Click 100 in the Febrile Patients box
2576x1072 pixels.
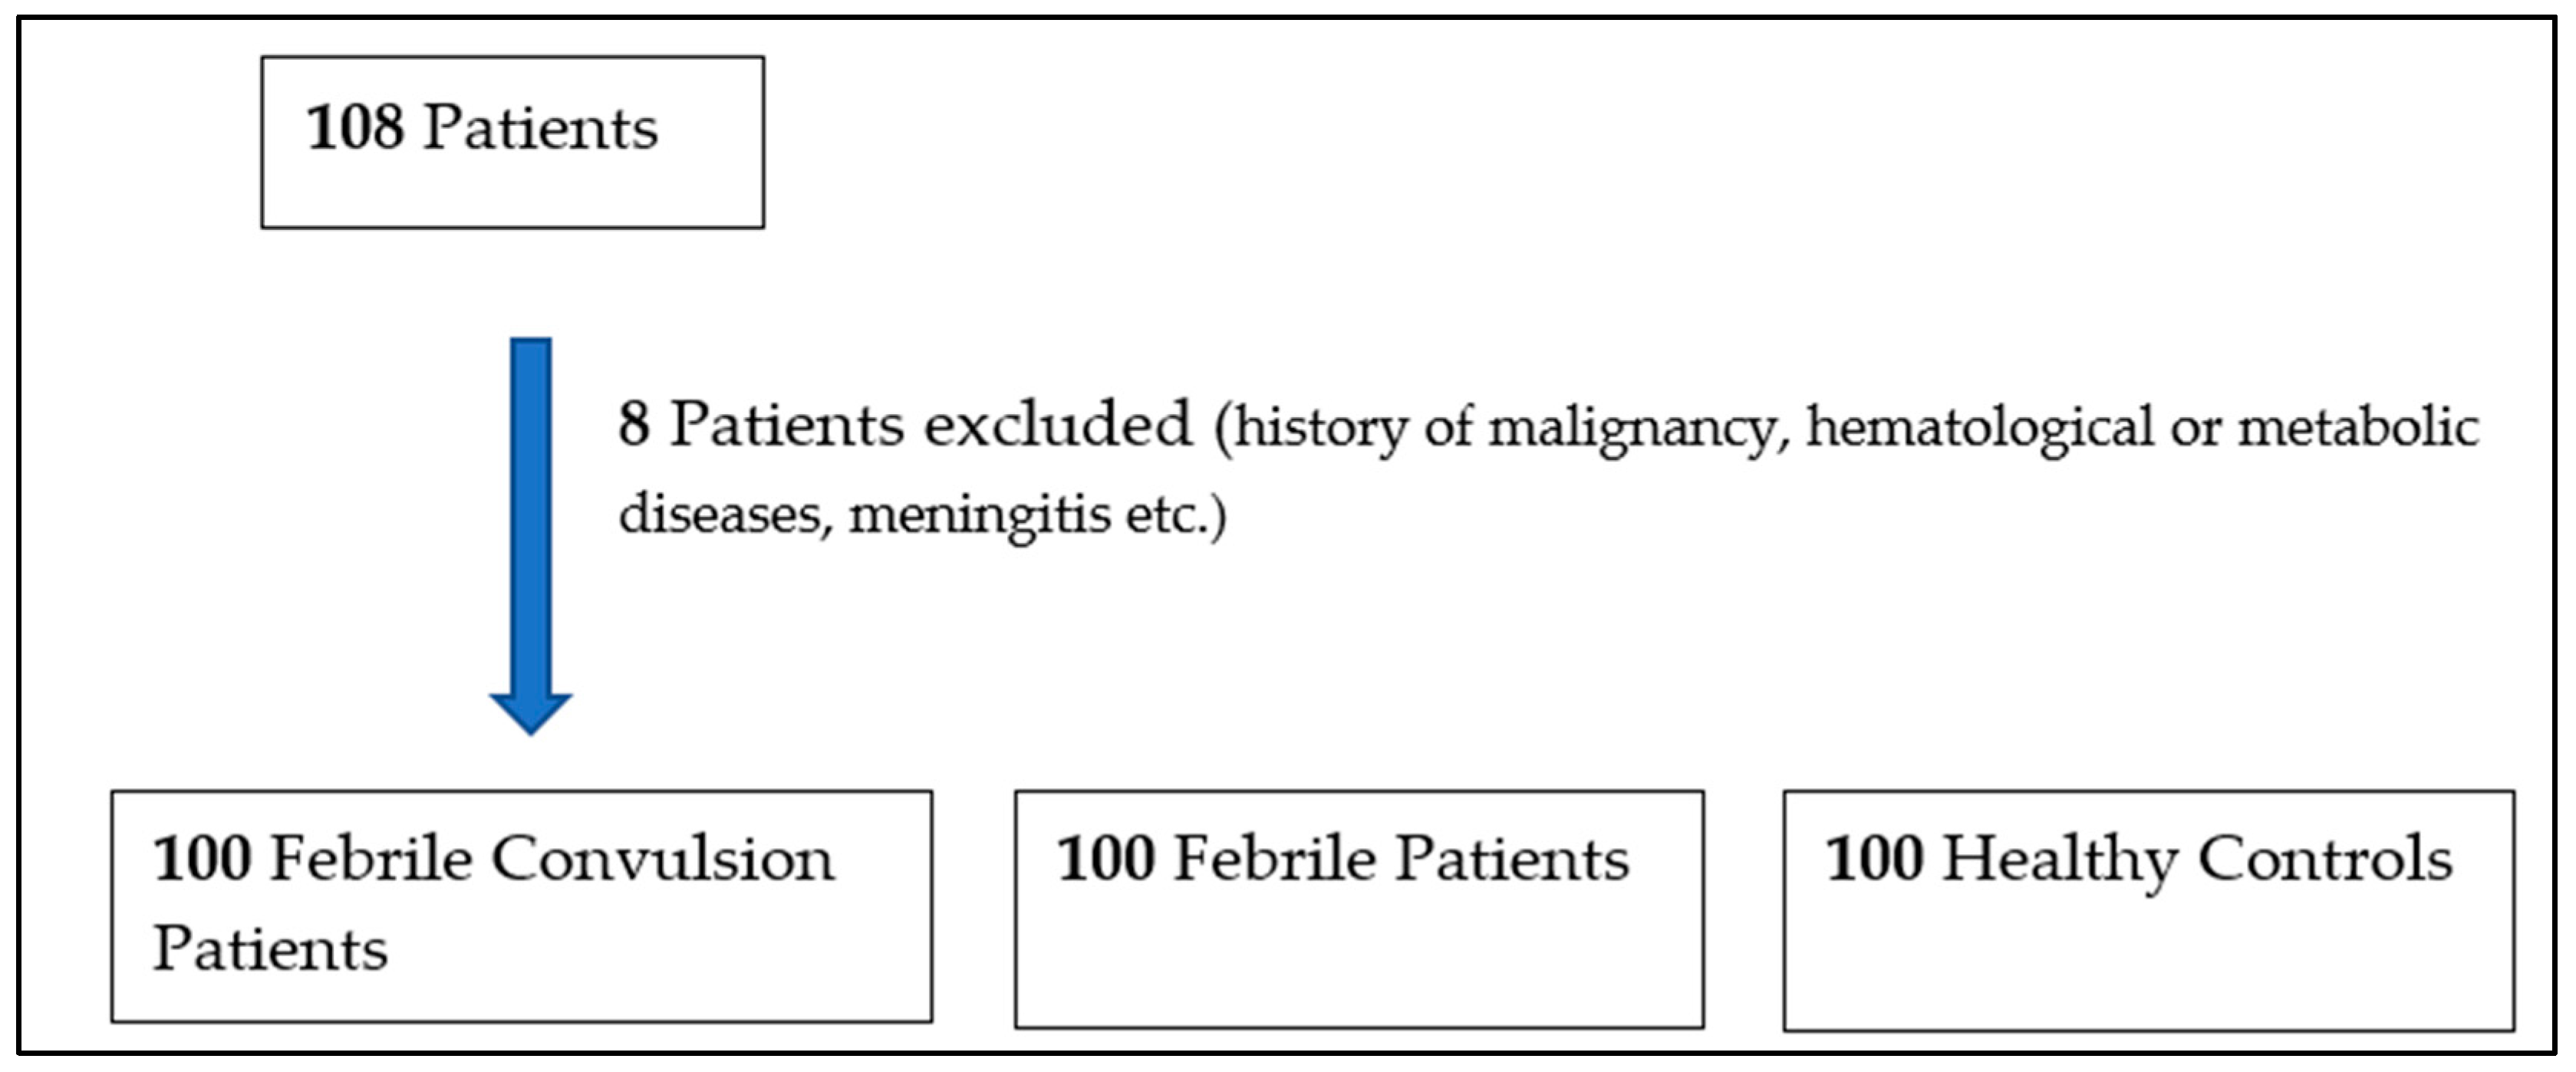point(1105,859)
